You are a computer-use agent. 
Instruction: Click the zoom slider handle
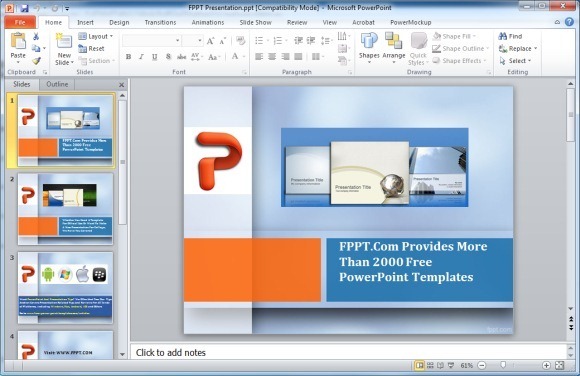(x=503, y=365)
